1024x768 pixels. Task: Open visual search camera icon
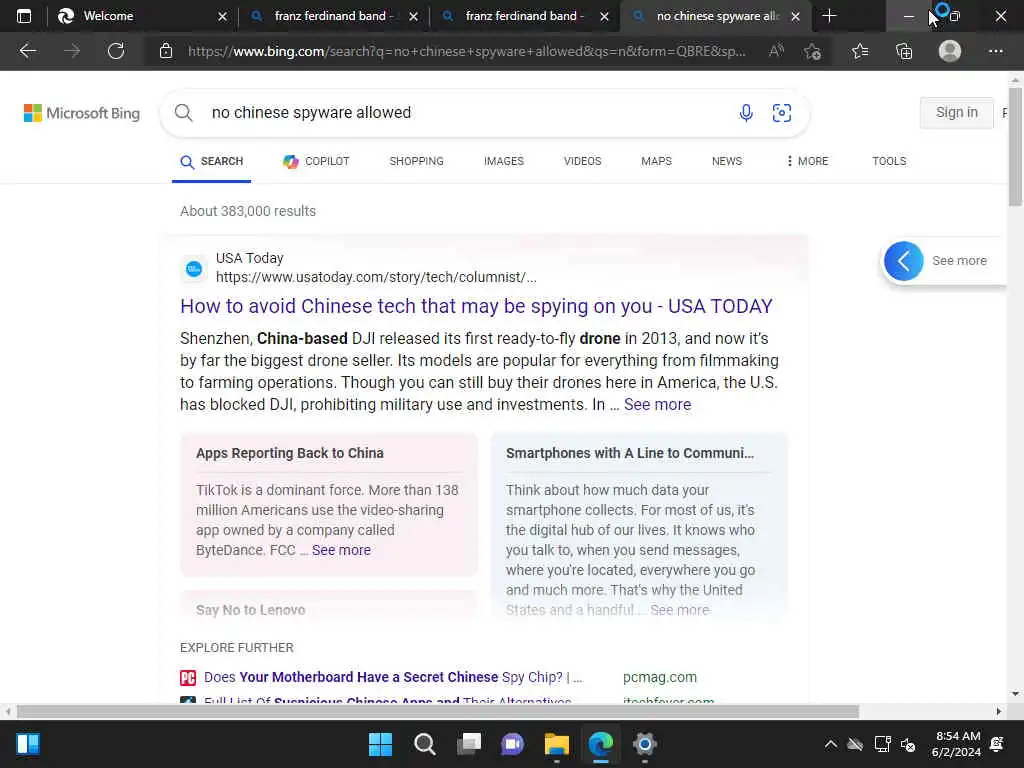click(782, 113)
